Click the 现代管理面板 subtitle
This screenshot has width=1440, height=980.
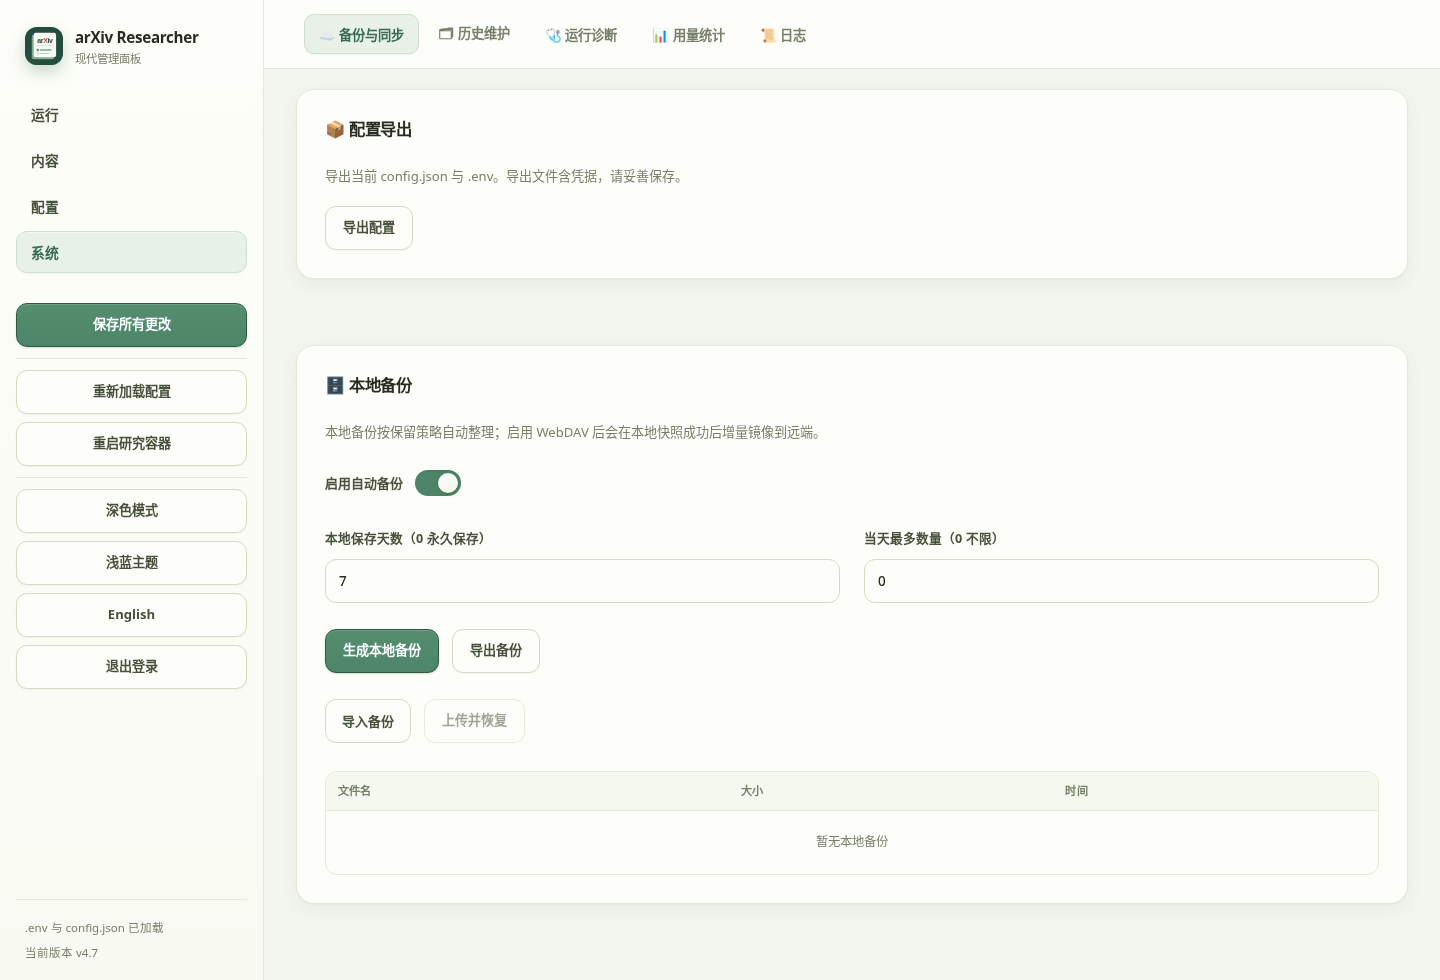108,59
